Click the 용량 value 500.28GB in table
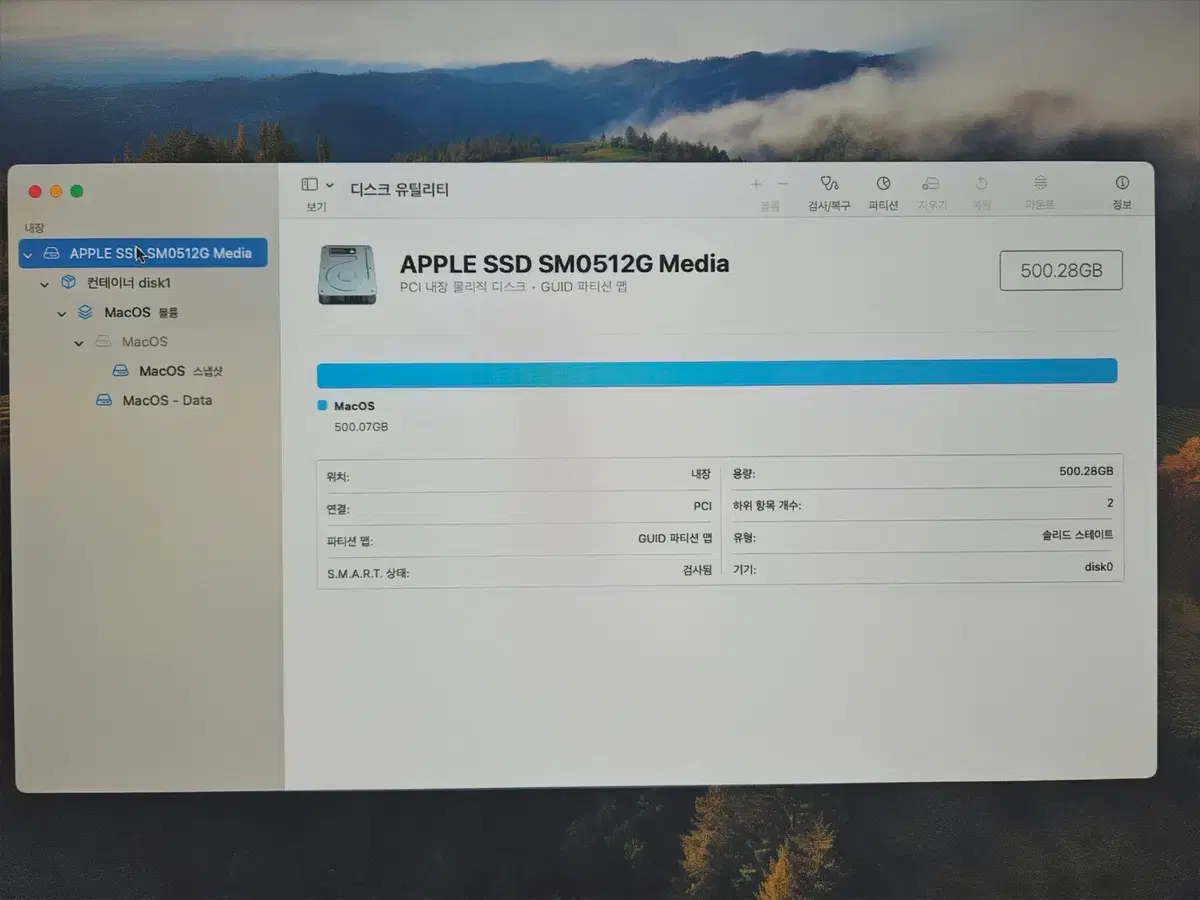Viewport: 1200px width, 900px height. [1086, 471]
